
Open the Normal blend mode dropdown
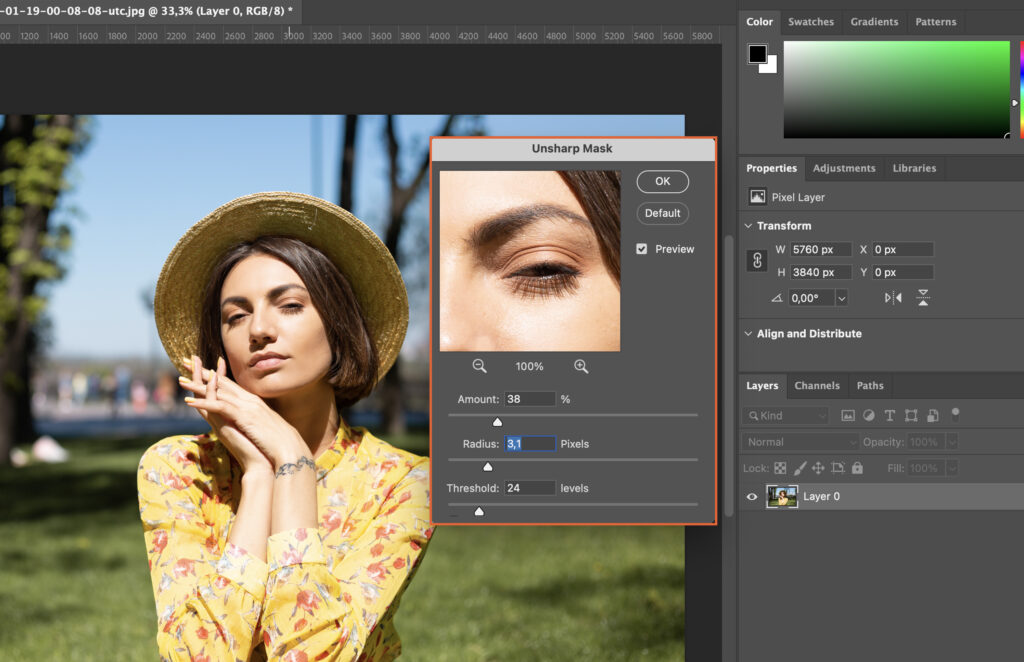798,441
